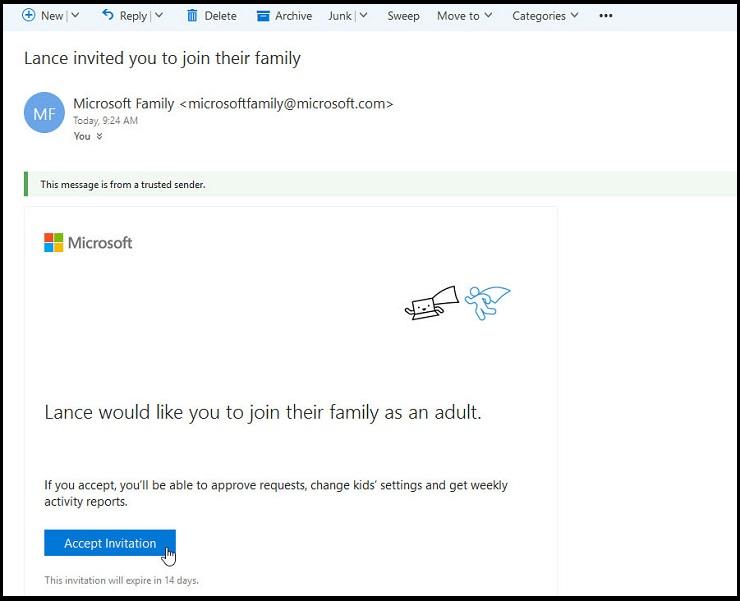
Task: Click Sweep in the toolbar
Action: tap(403, 16)
